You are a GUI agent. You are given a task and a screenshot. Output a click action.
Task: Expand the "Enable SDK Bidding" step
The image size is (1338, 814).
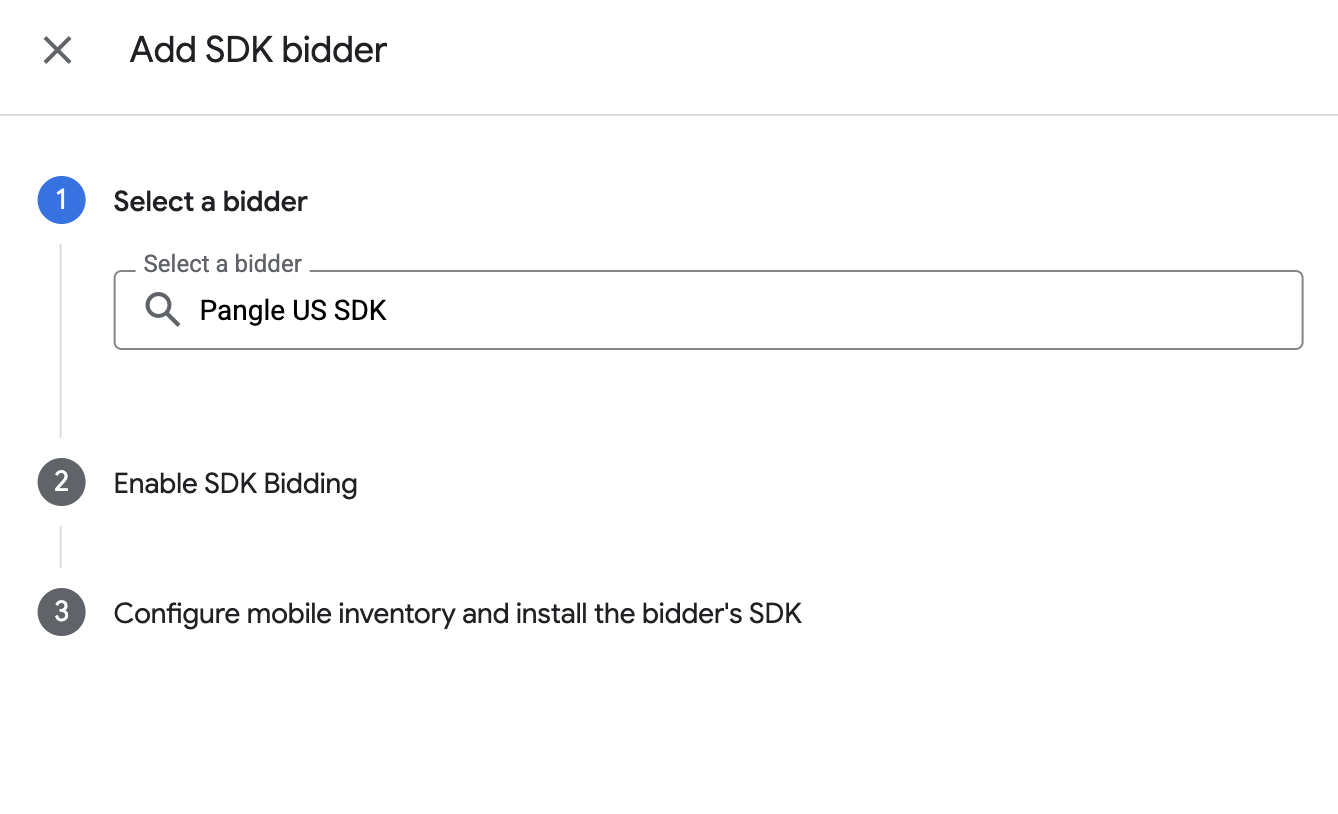click(235, 484)
